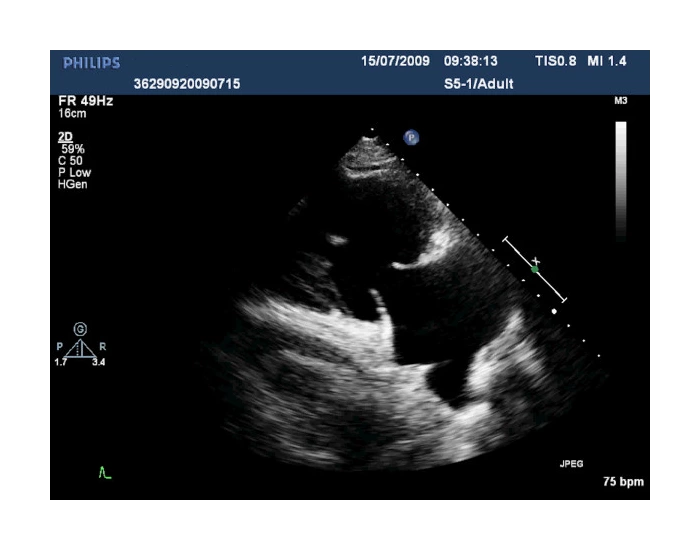Click the 1.7 value under triangle

(x=60, y=362)
